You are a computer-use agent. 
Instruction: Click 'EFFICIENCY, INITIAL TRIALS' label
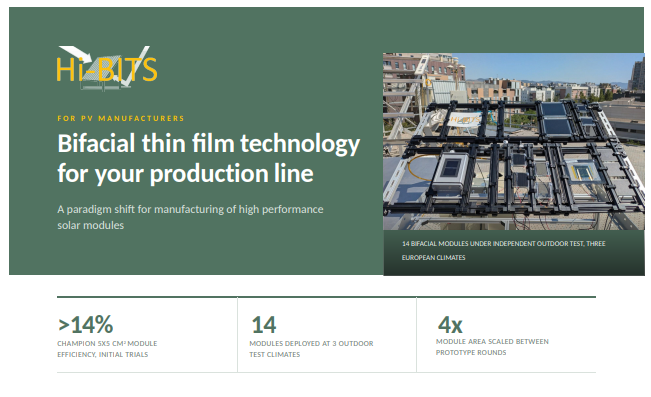[103, 354]
